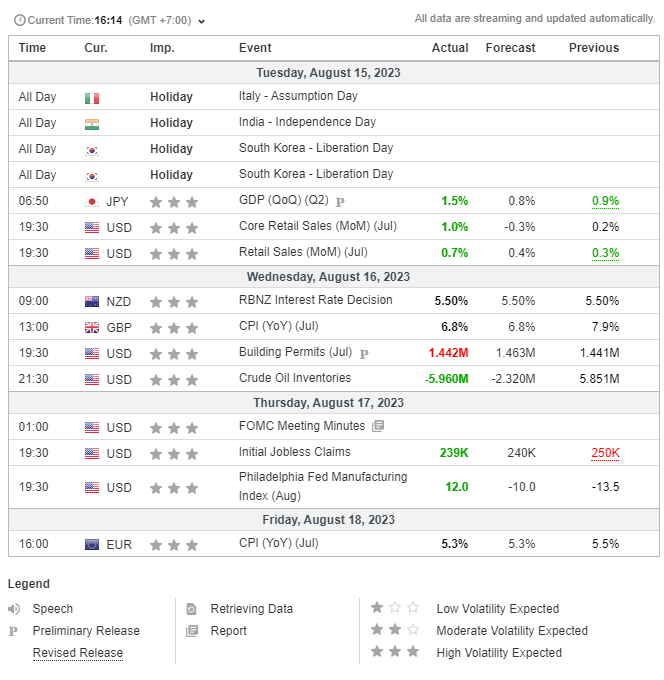Click the India flag icon

tap(92, 124)
